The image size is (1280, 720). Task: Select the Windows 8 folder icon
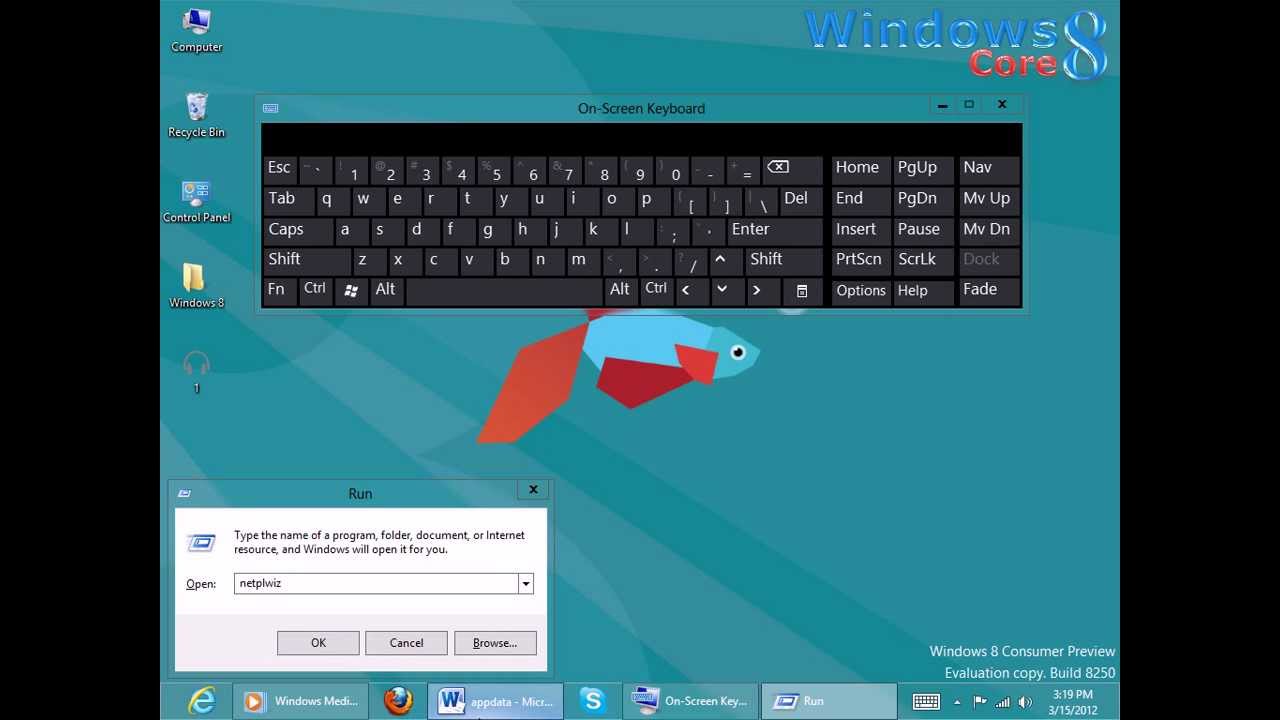tap(196, 286)
